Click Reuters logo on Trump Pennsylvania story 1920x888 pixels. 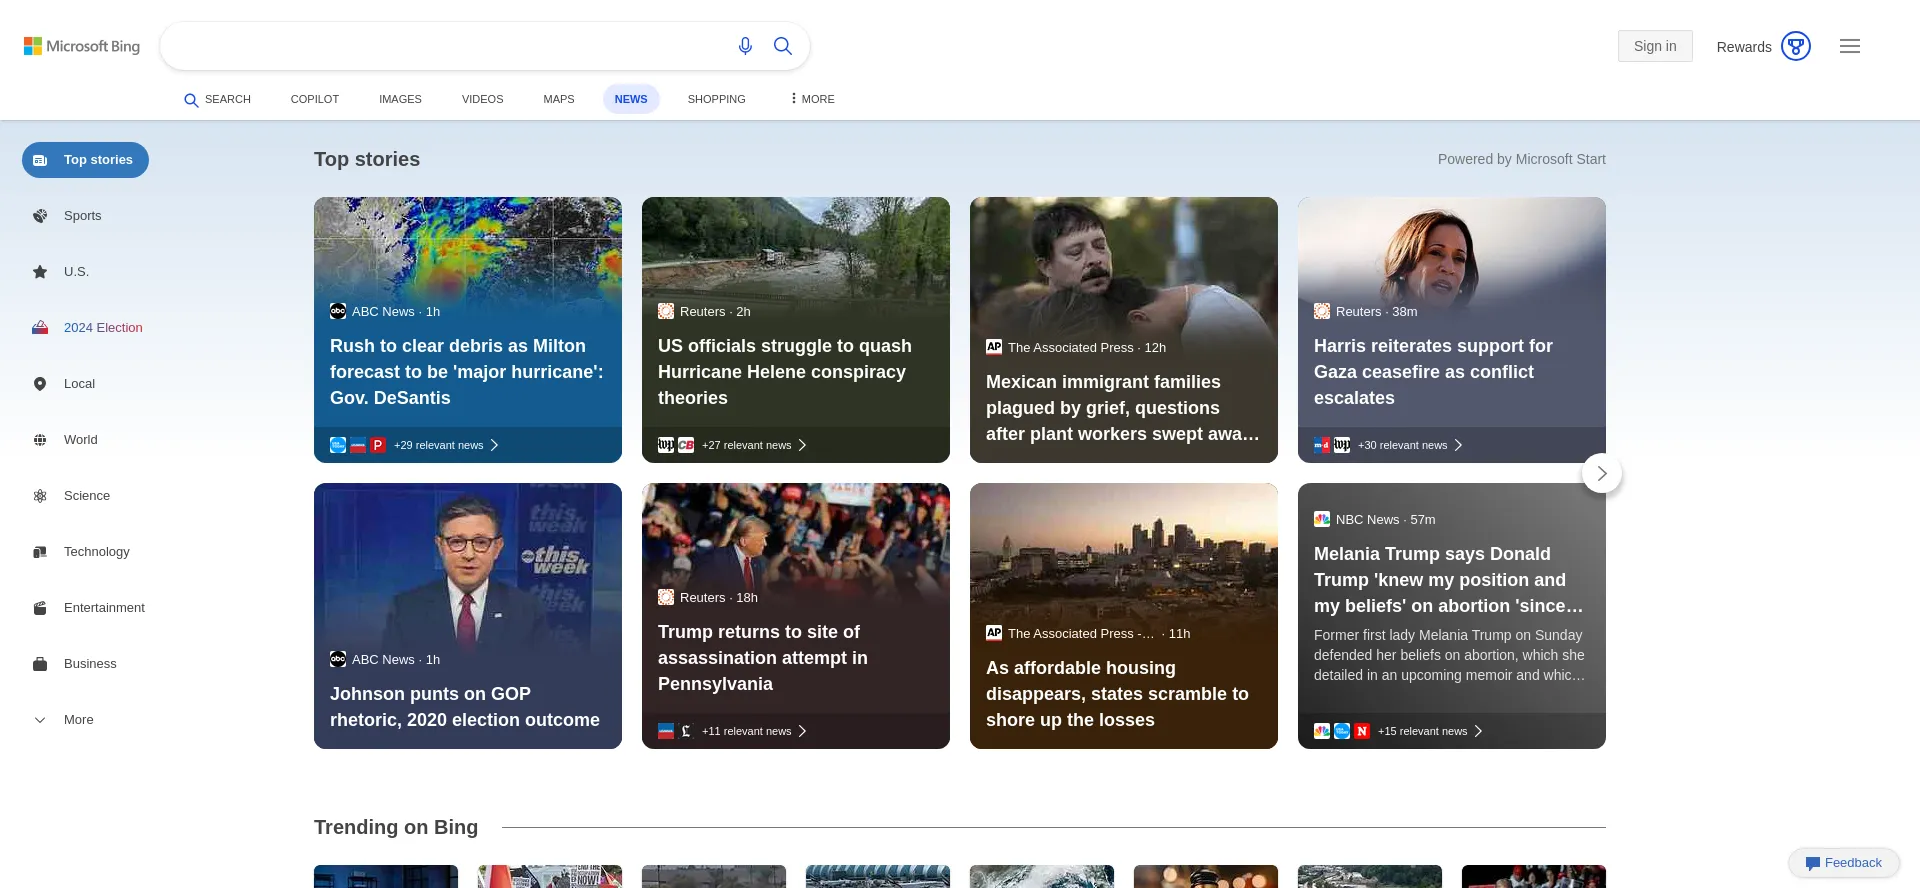pos(666,597)
